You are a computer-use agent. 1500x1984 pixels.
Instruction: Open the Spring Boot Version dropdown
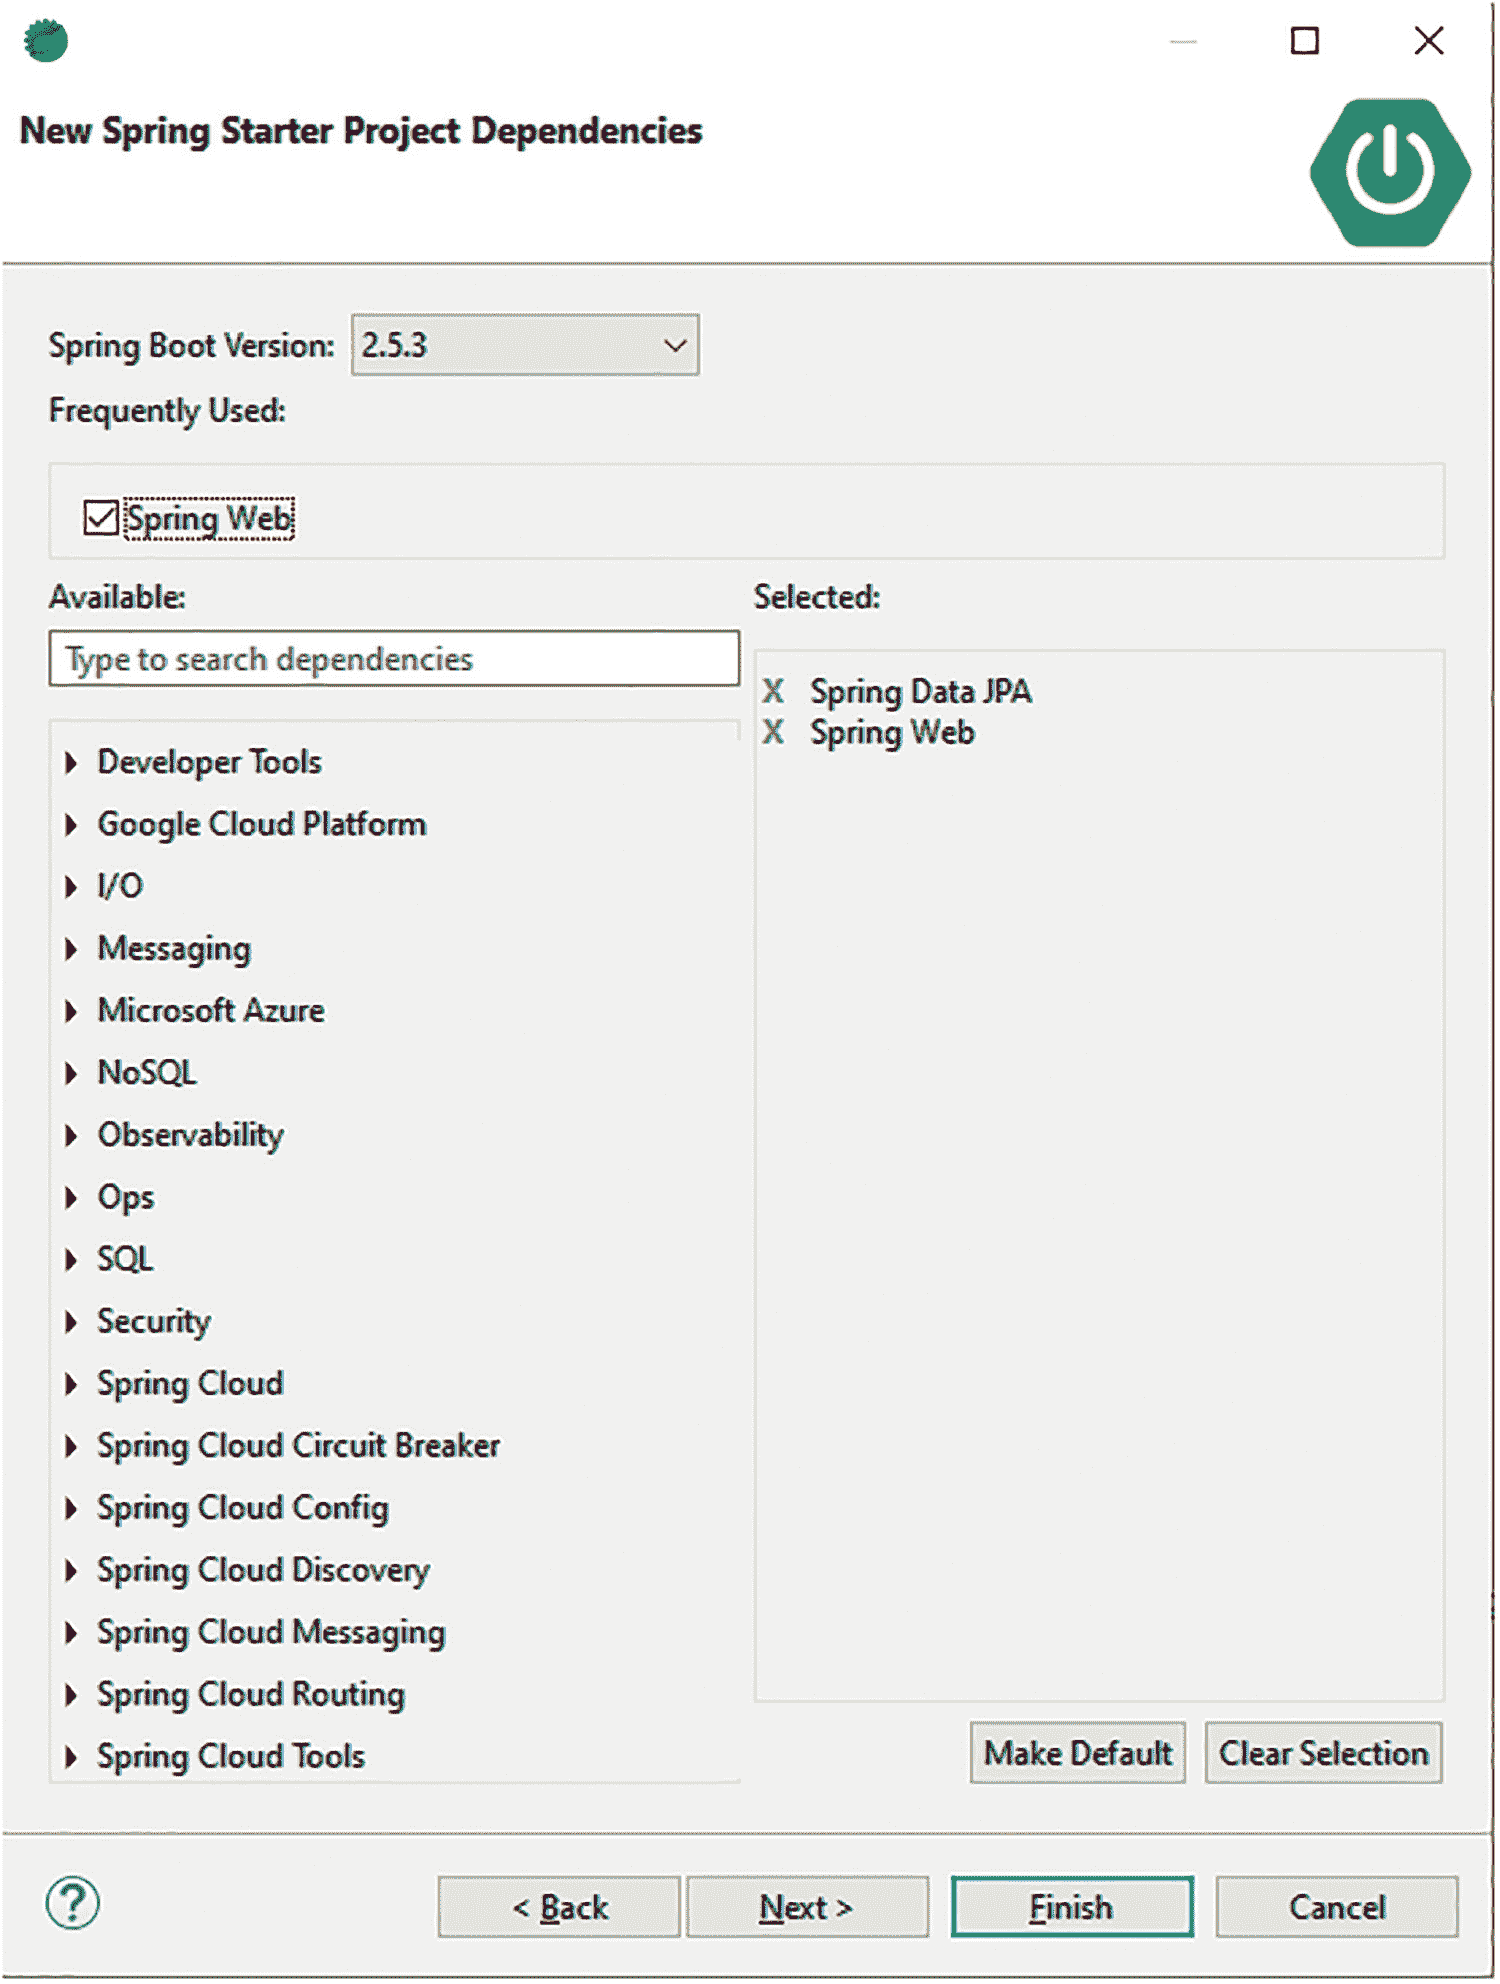pos(525,346)
